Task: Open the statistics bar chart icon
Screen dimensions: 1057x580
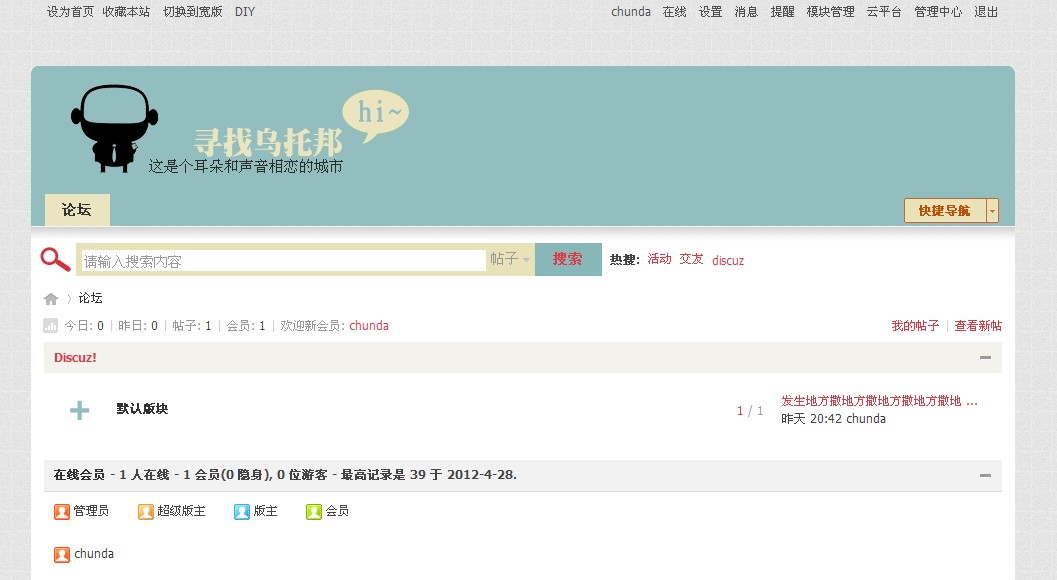Action: [51, 326]
